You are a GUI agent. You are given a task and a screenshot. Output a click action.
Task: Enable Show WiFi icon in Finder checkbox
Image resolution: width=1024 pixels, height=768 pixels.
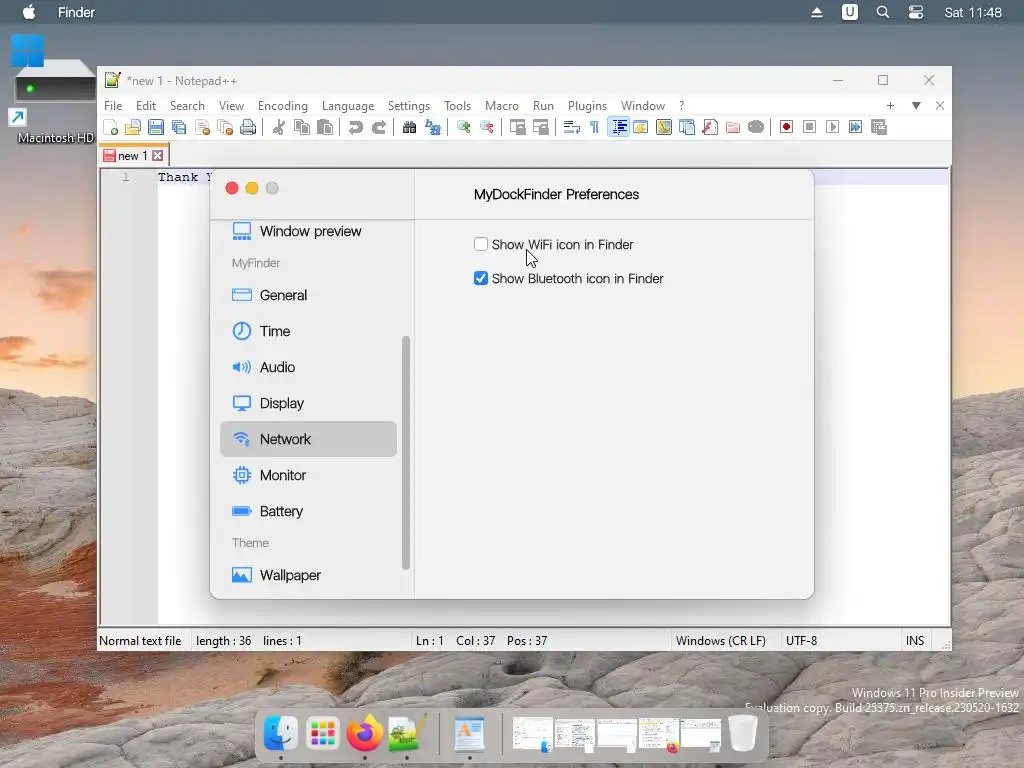[x=481, y=244]
